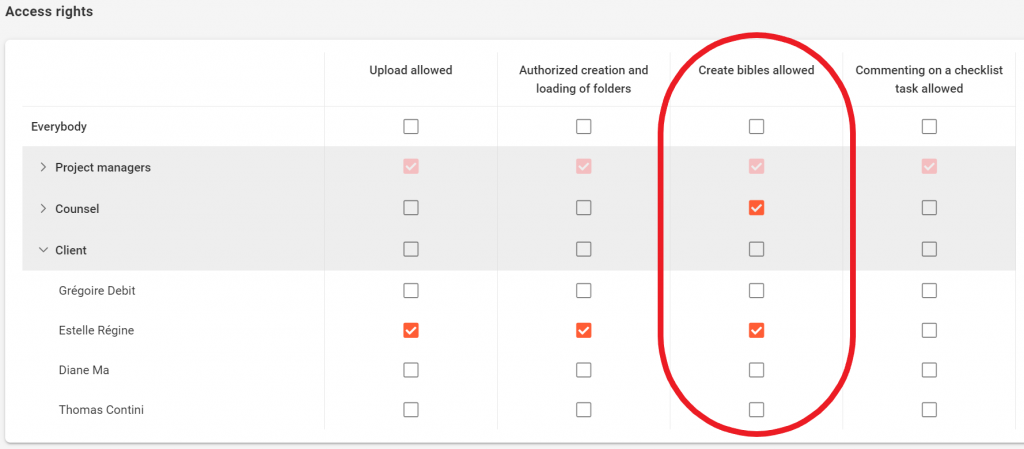Check checklist commenting for Diane Ma
The height and width of the screenshot is (449, 1024).
(x=930, y=370)
